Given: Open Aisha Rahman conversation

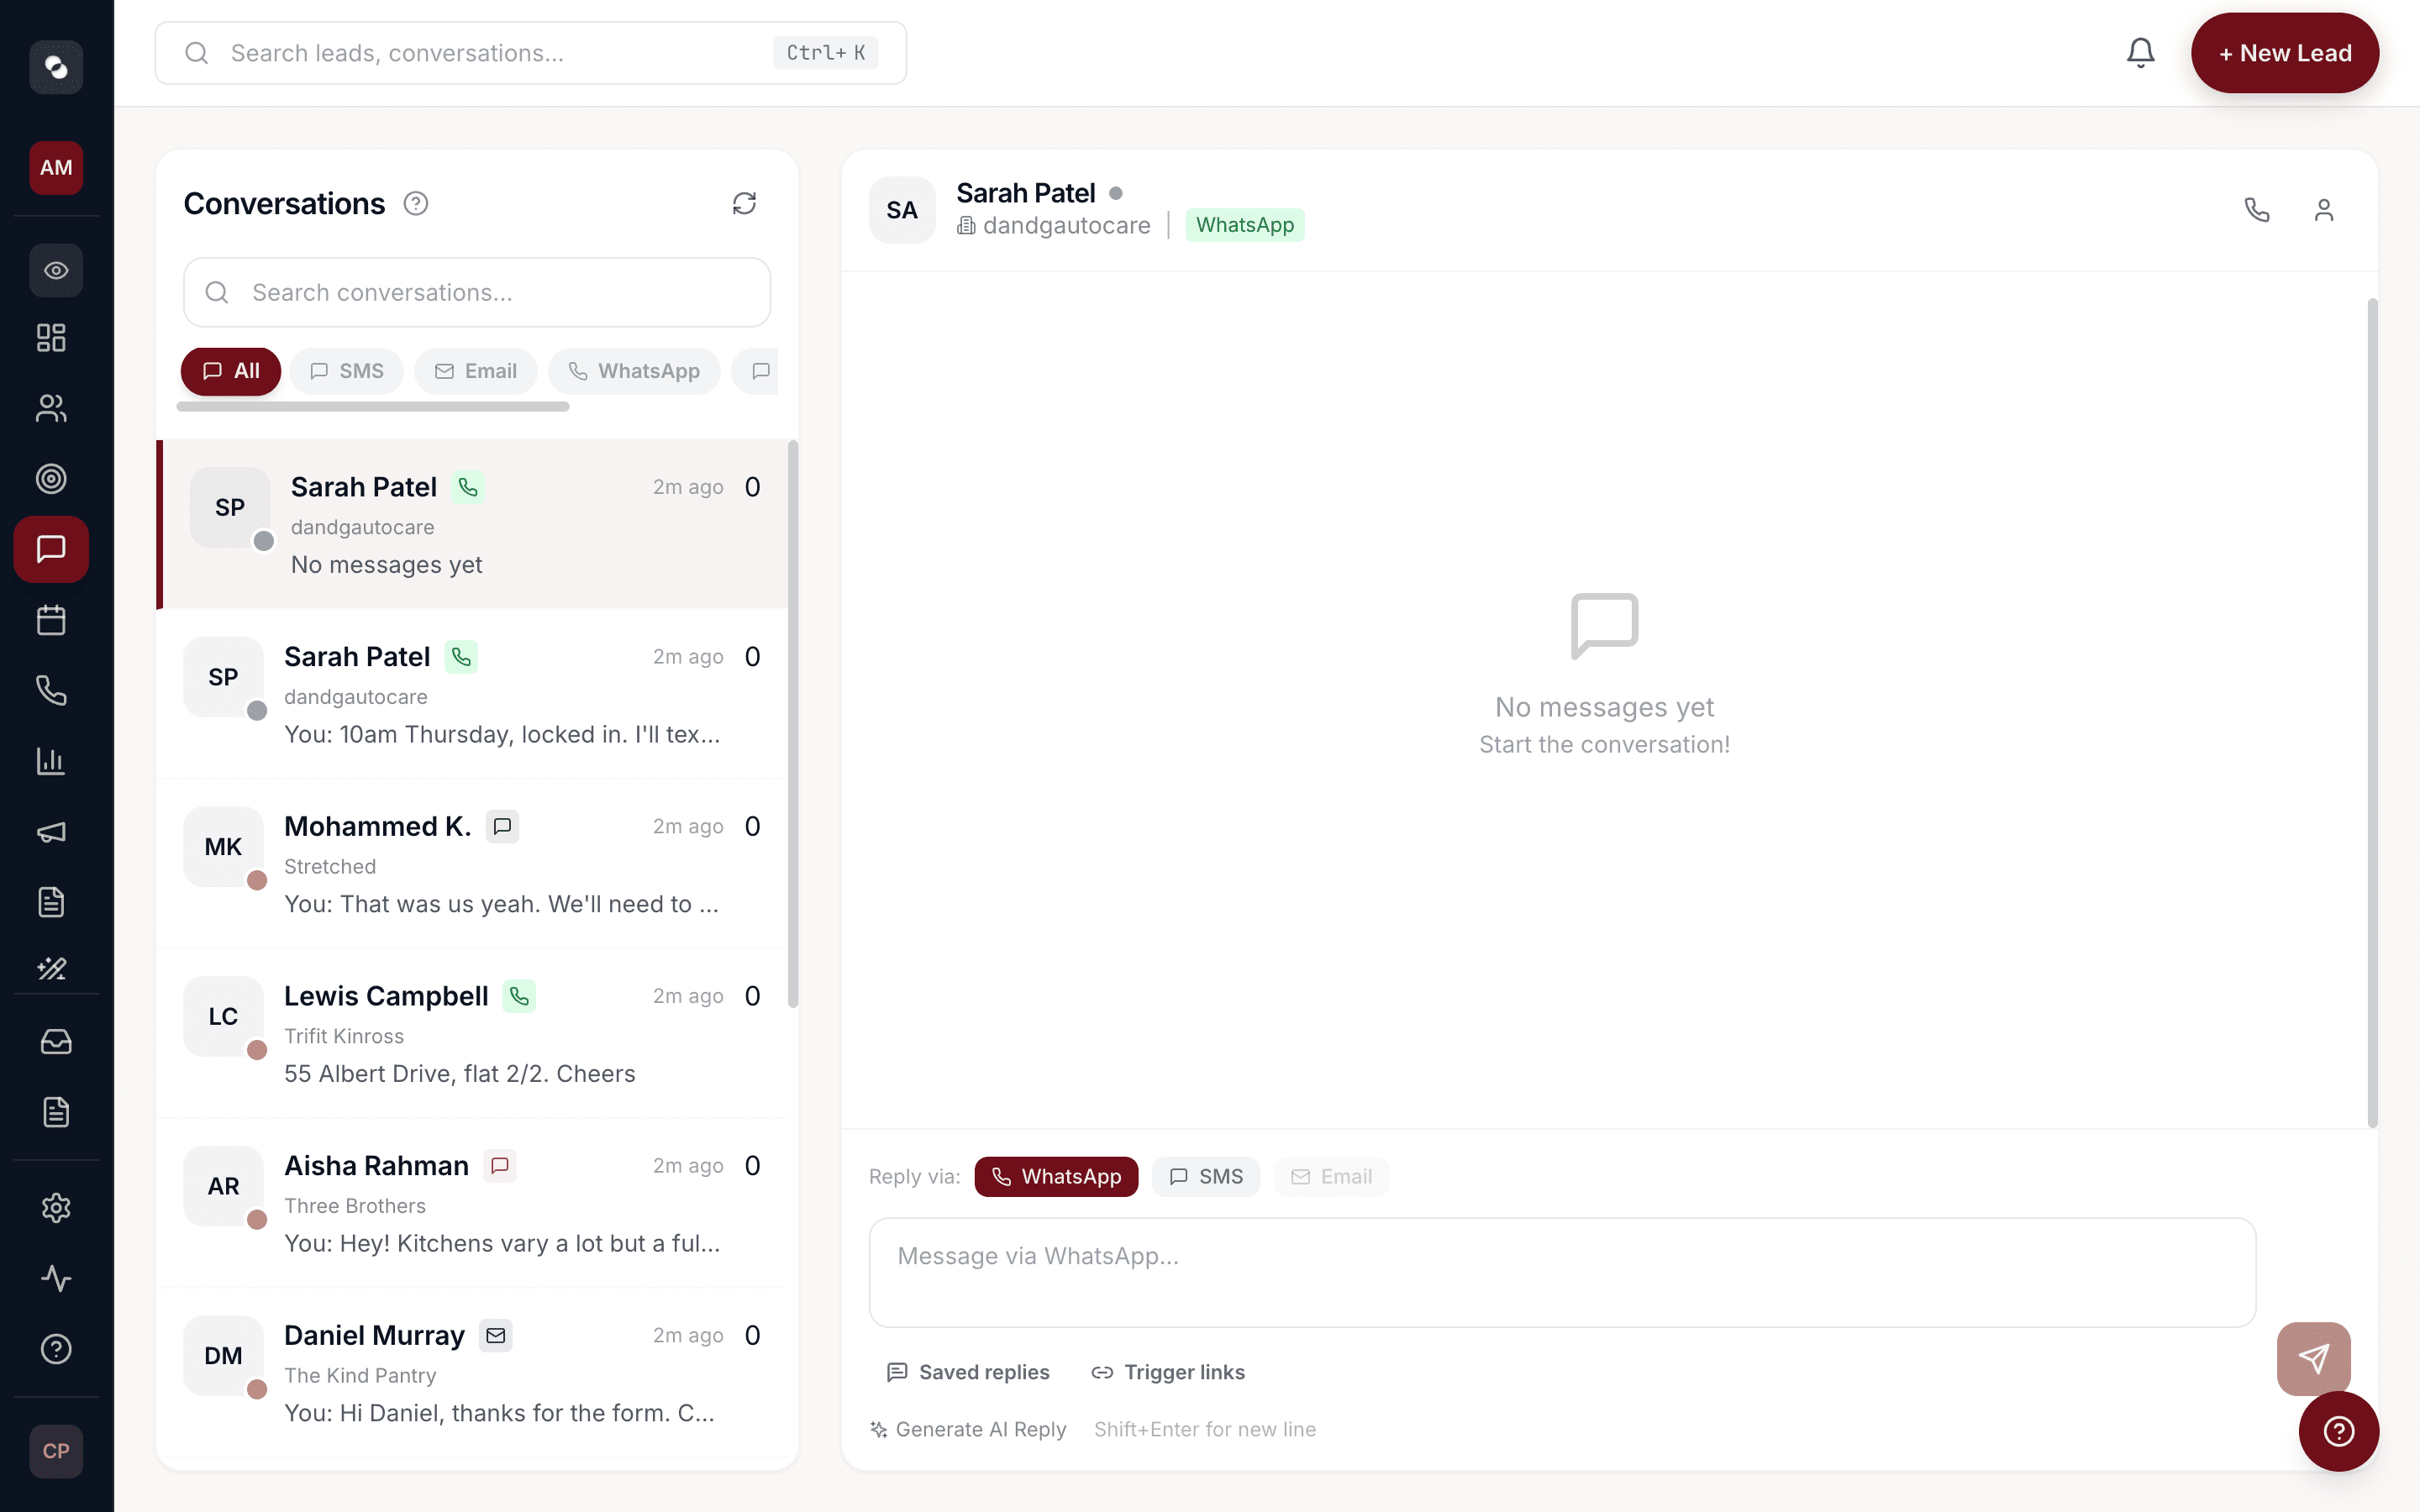Looking at the screenshot, I should coord(473,1203).
